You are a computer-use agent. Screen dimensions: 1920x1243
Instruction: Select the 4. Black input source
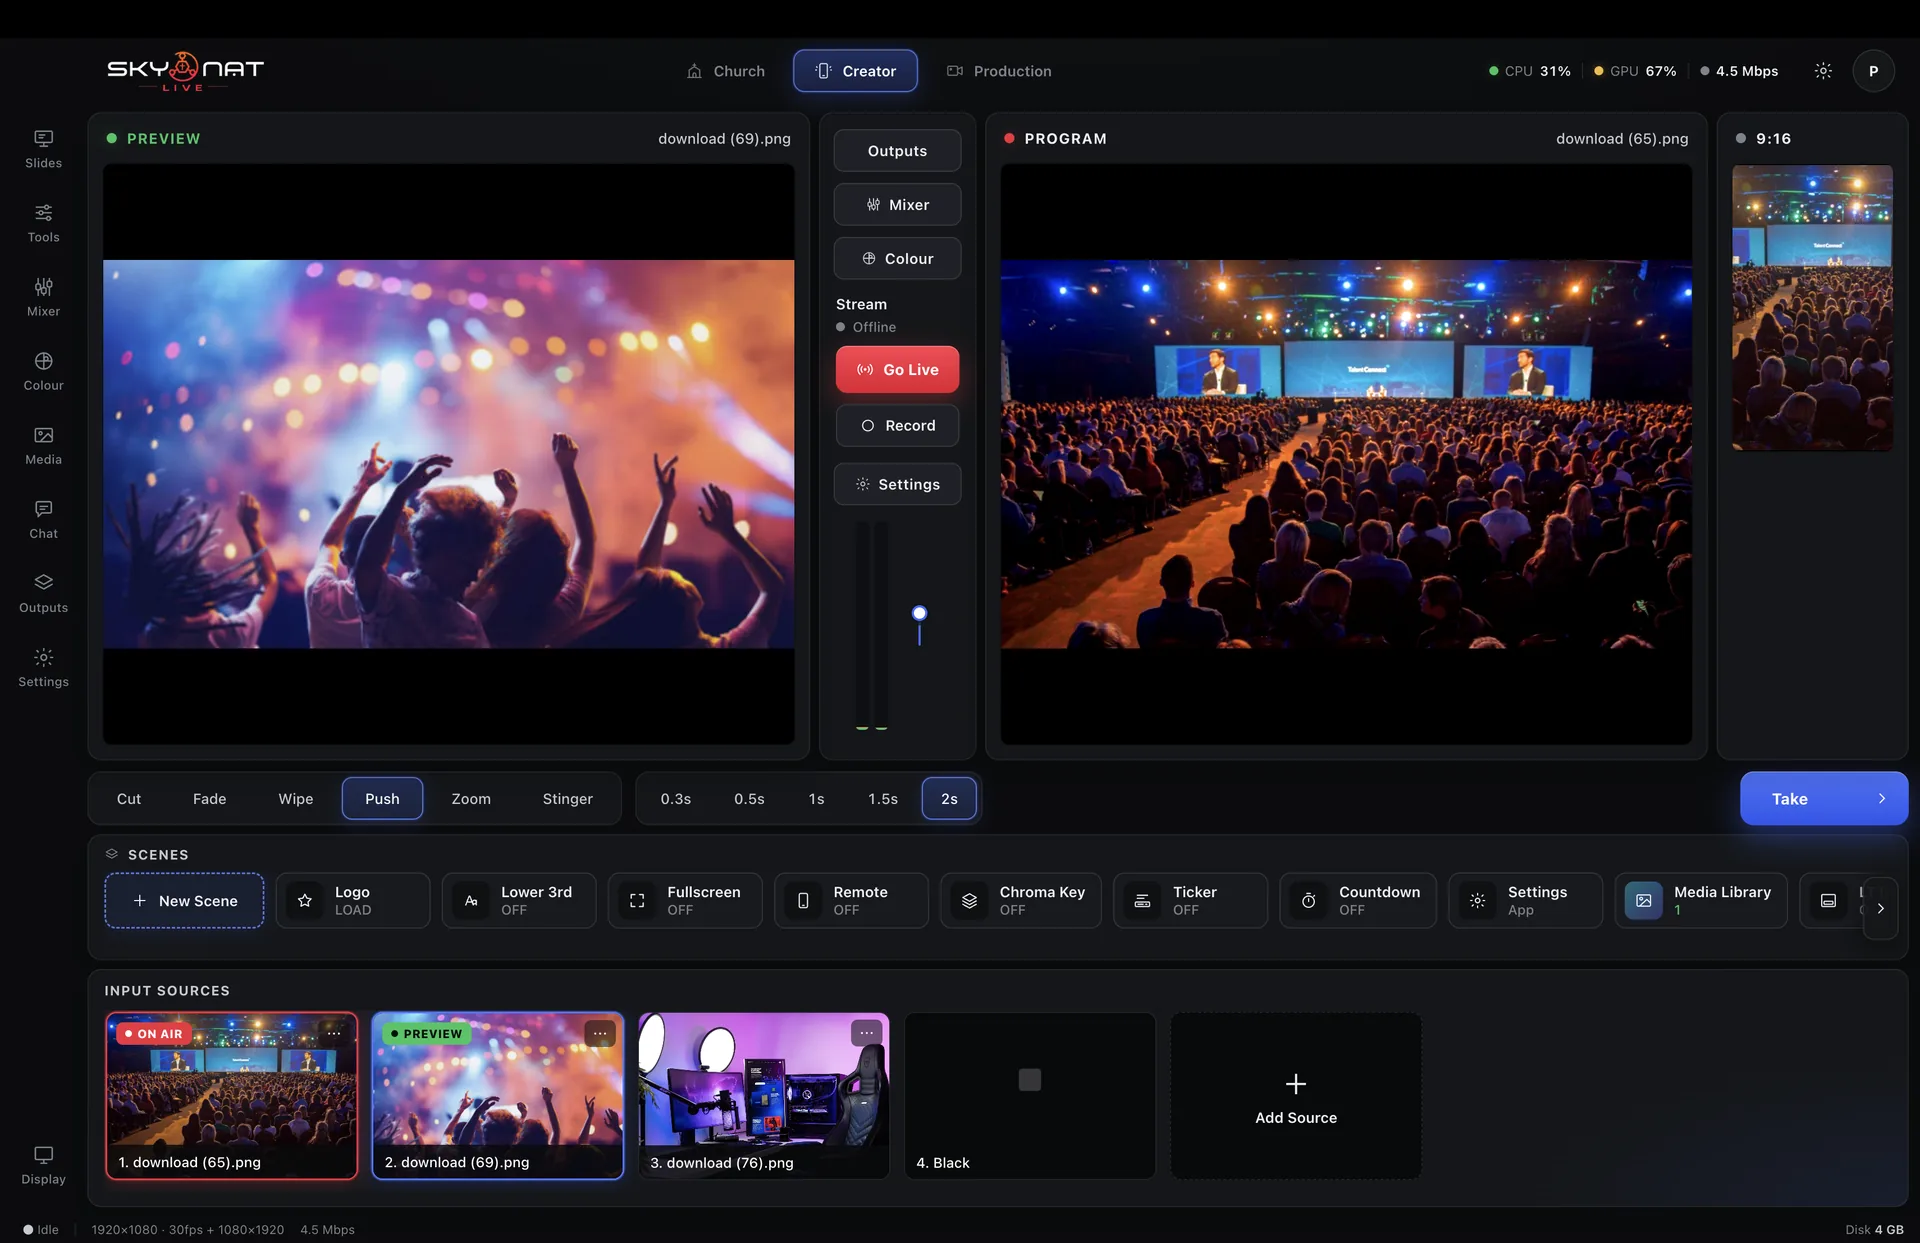pyautogui.click(x=1030, y=1096)
